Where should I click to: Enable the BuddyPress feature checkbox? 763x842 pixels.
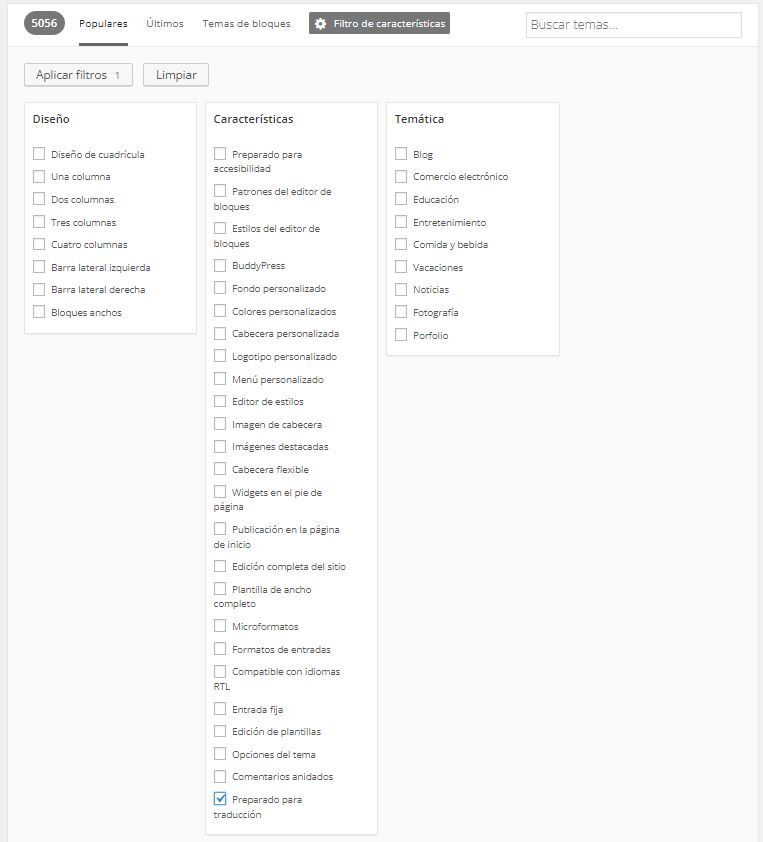click(220, 266)
